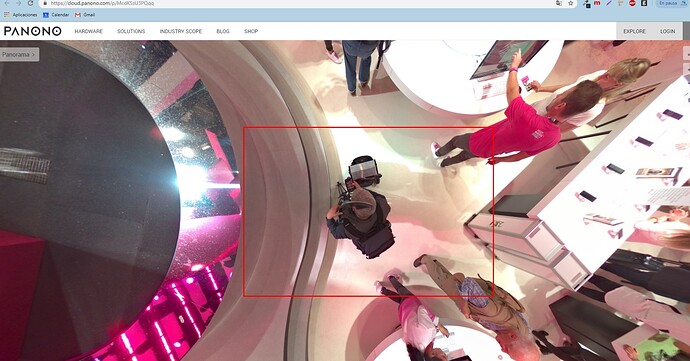The height and width of the screenshot is (361, 690).
Task: Click the Login button
Action: [668, 31]
